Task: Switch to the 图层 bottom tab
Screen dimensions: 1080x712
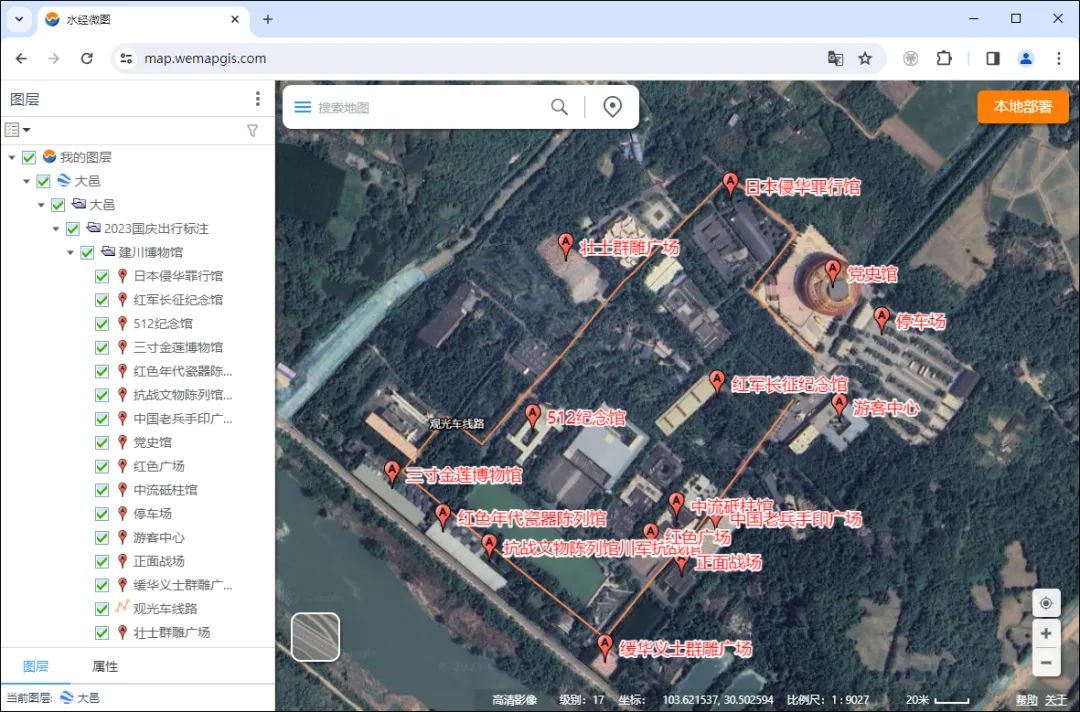Action: coord(36,666)
